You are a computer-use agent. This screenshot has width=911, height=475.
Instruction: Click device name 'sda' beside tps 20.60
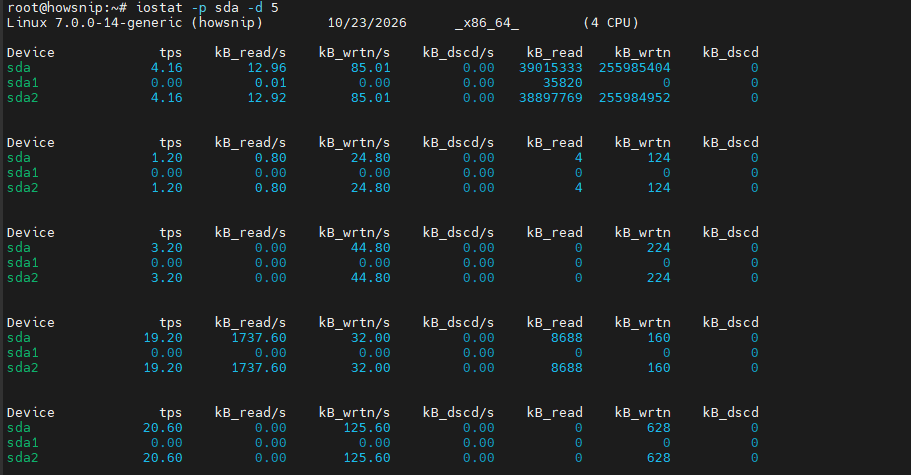pyautogui.click(x=19, y=428)
